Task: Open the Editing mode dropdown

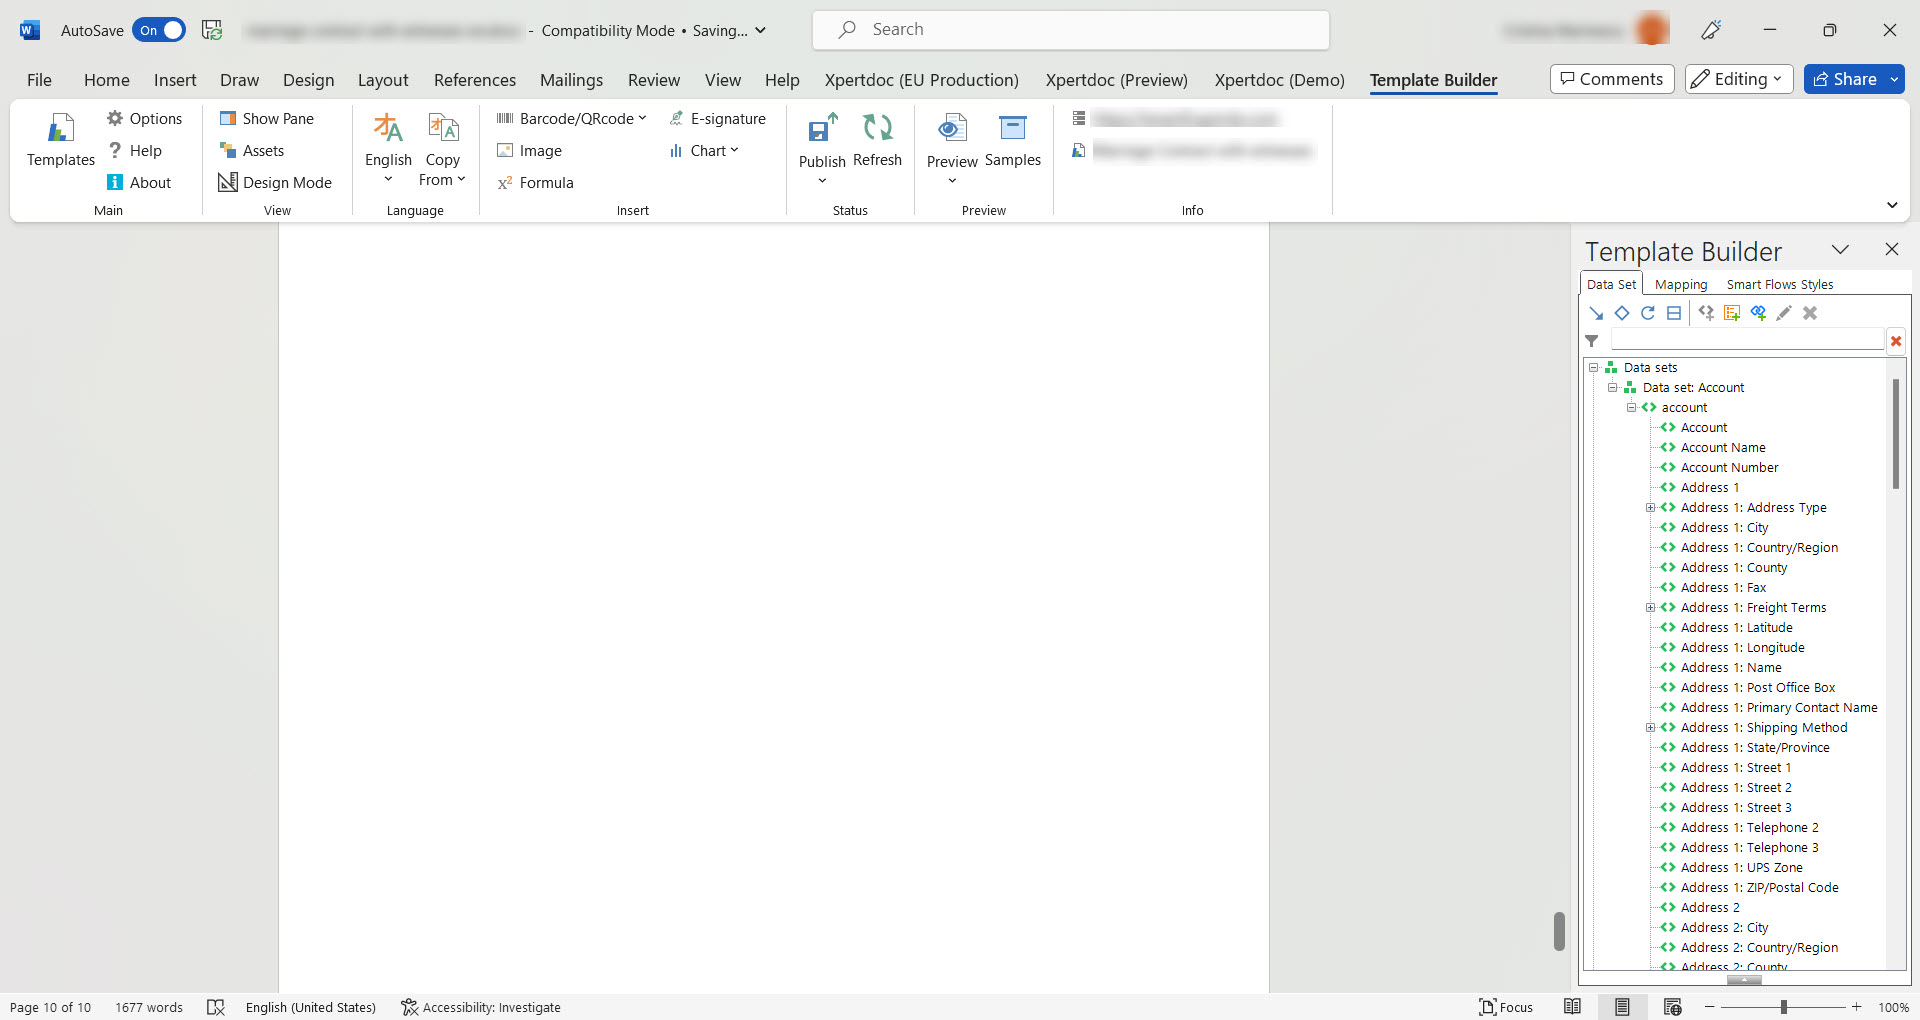Action: (1739, 79)
